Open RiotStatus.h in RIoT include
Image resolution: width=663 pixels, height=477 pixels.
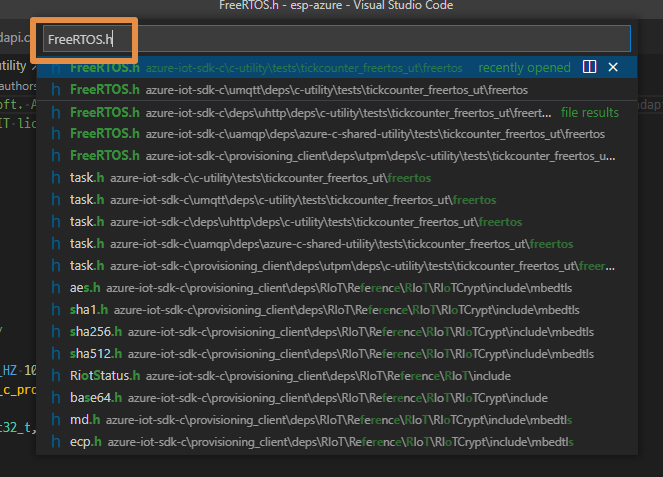coord(337,376)
